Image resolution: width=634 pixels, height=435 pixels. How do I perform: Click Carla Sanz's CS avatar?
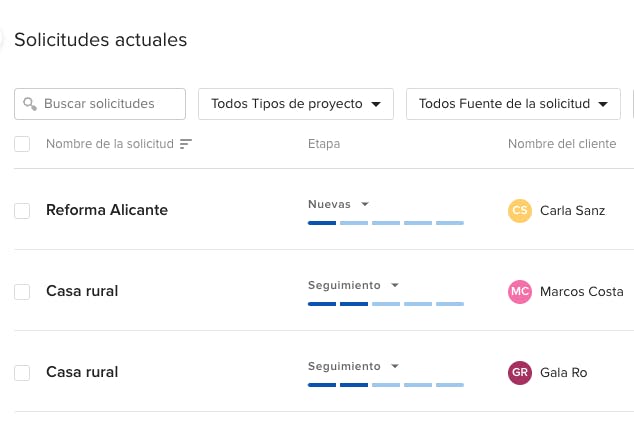pyautogui.click(x=520, y=211)
